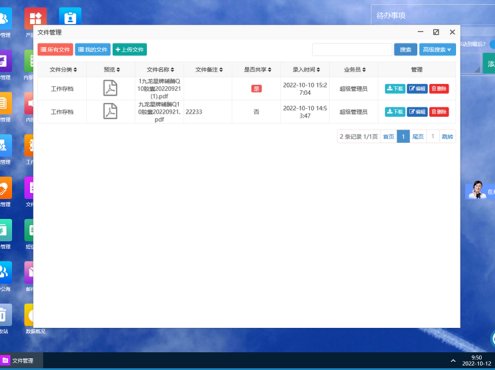Viewport: 495px width, 370px height.
Task: Open the purple desktop icon in left column
Action: click(x=6, y=61)
